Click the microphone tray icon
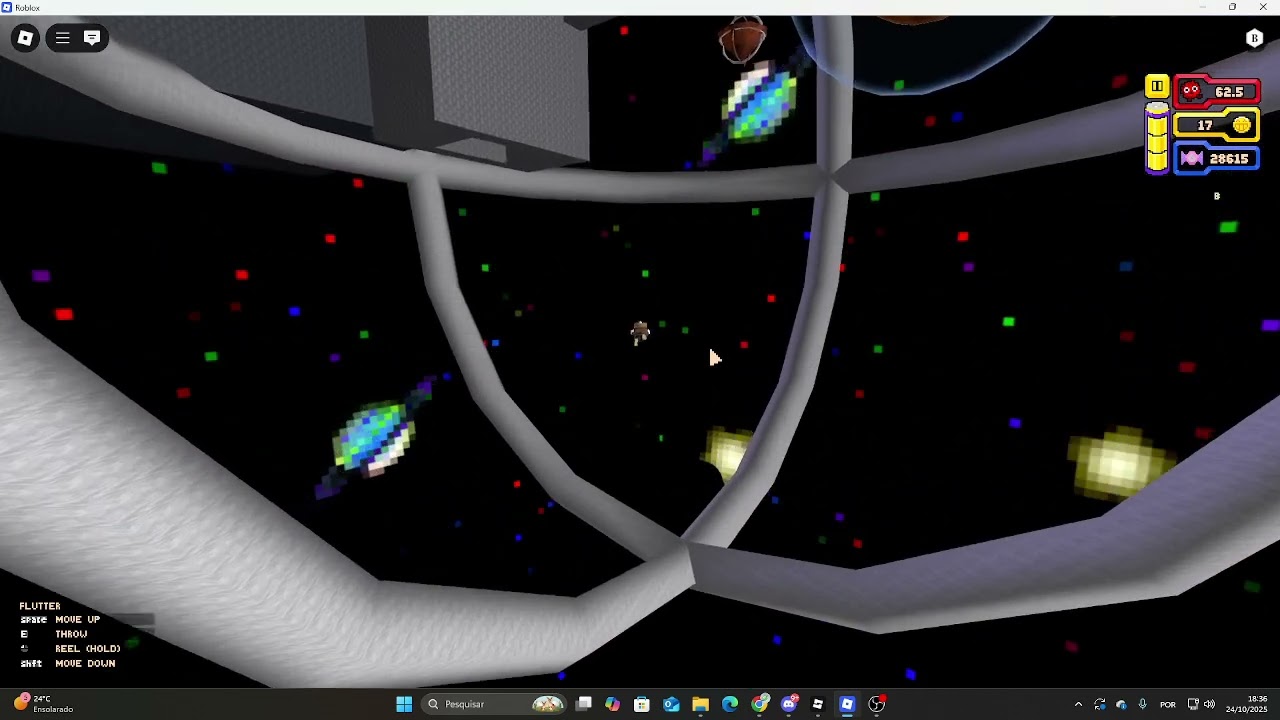This screenshot has height=720, width=1280. tap(1142, 704)
